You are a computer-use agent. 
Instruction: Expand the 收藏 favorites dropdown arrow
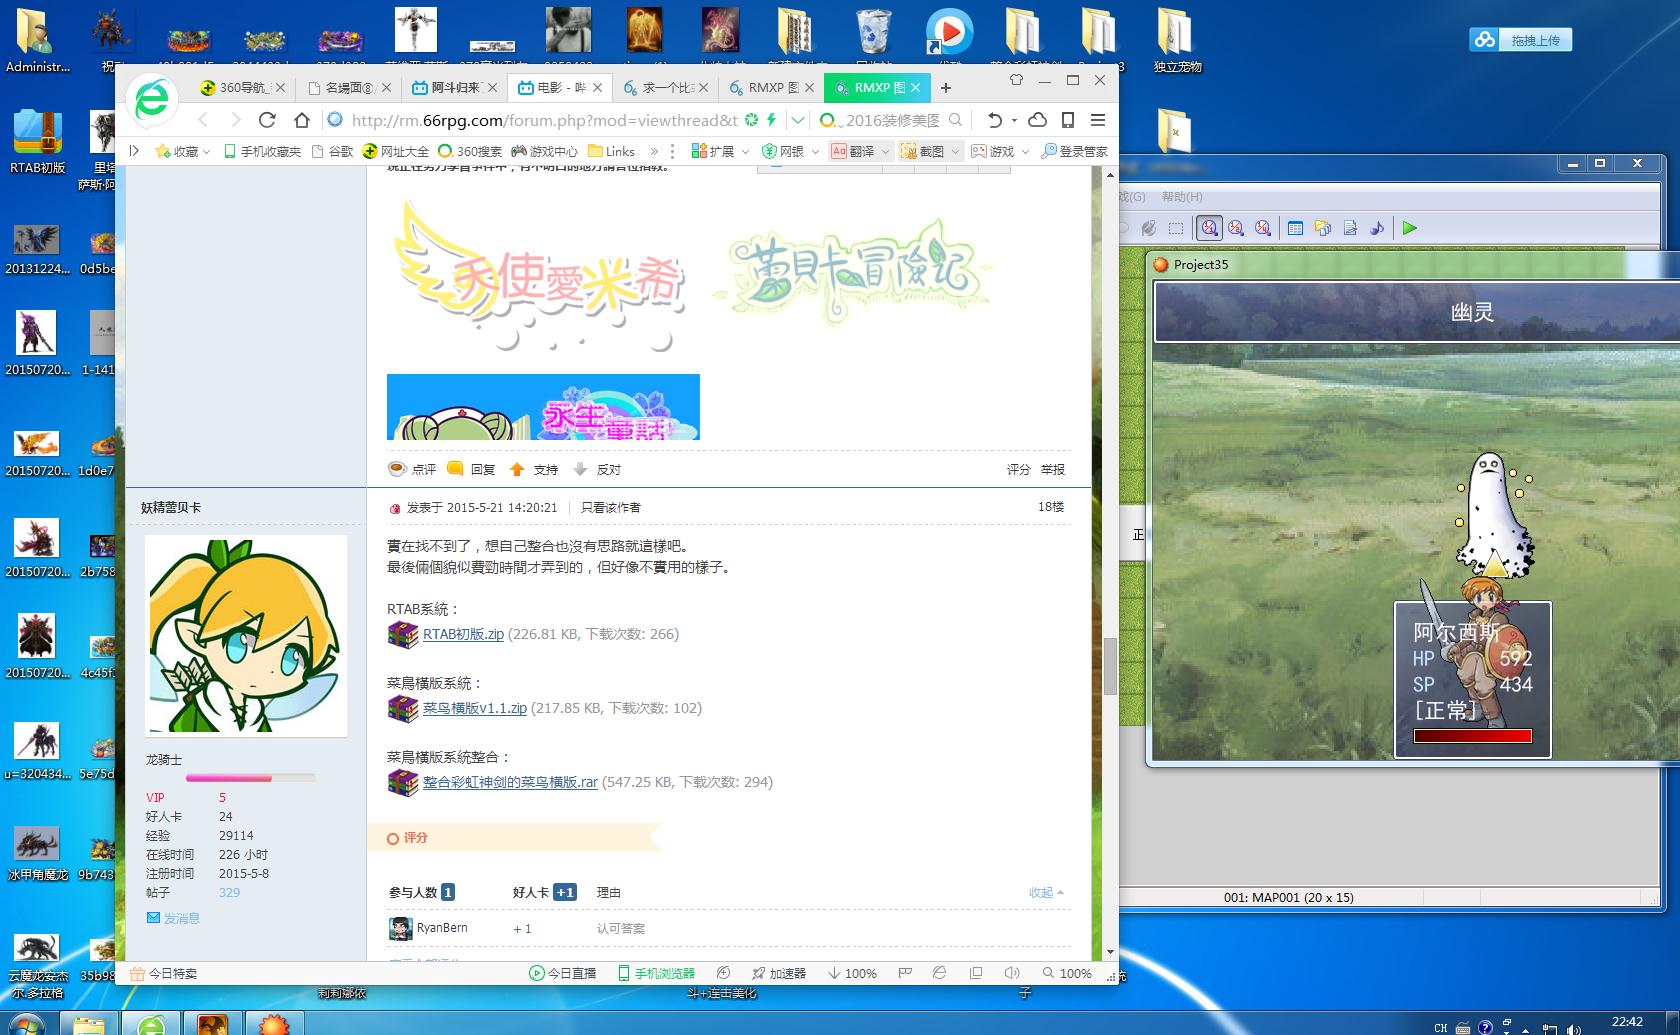point(207,152)
